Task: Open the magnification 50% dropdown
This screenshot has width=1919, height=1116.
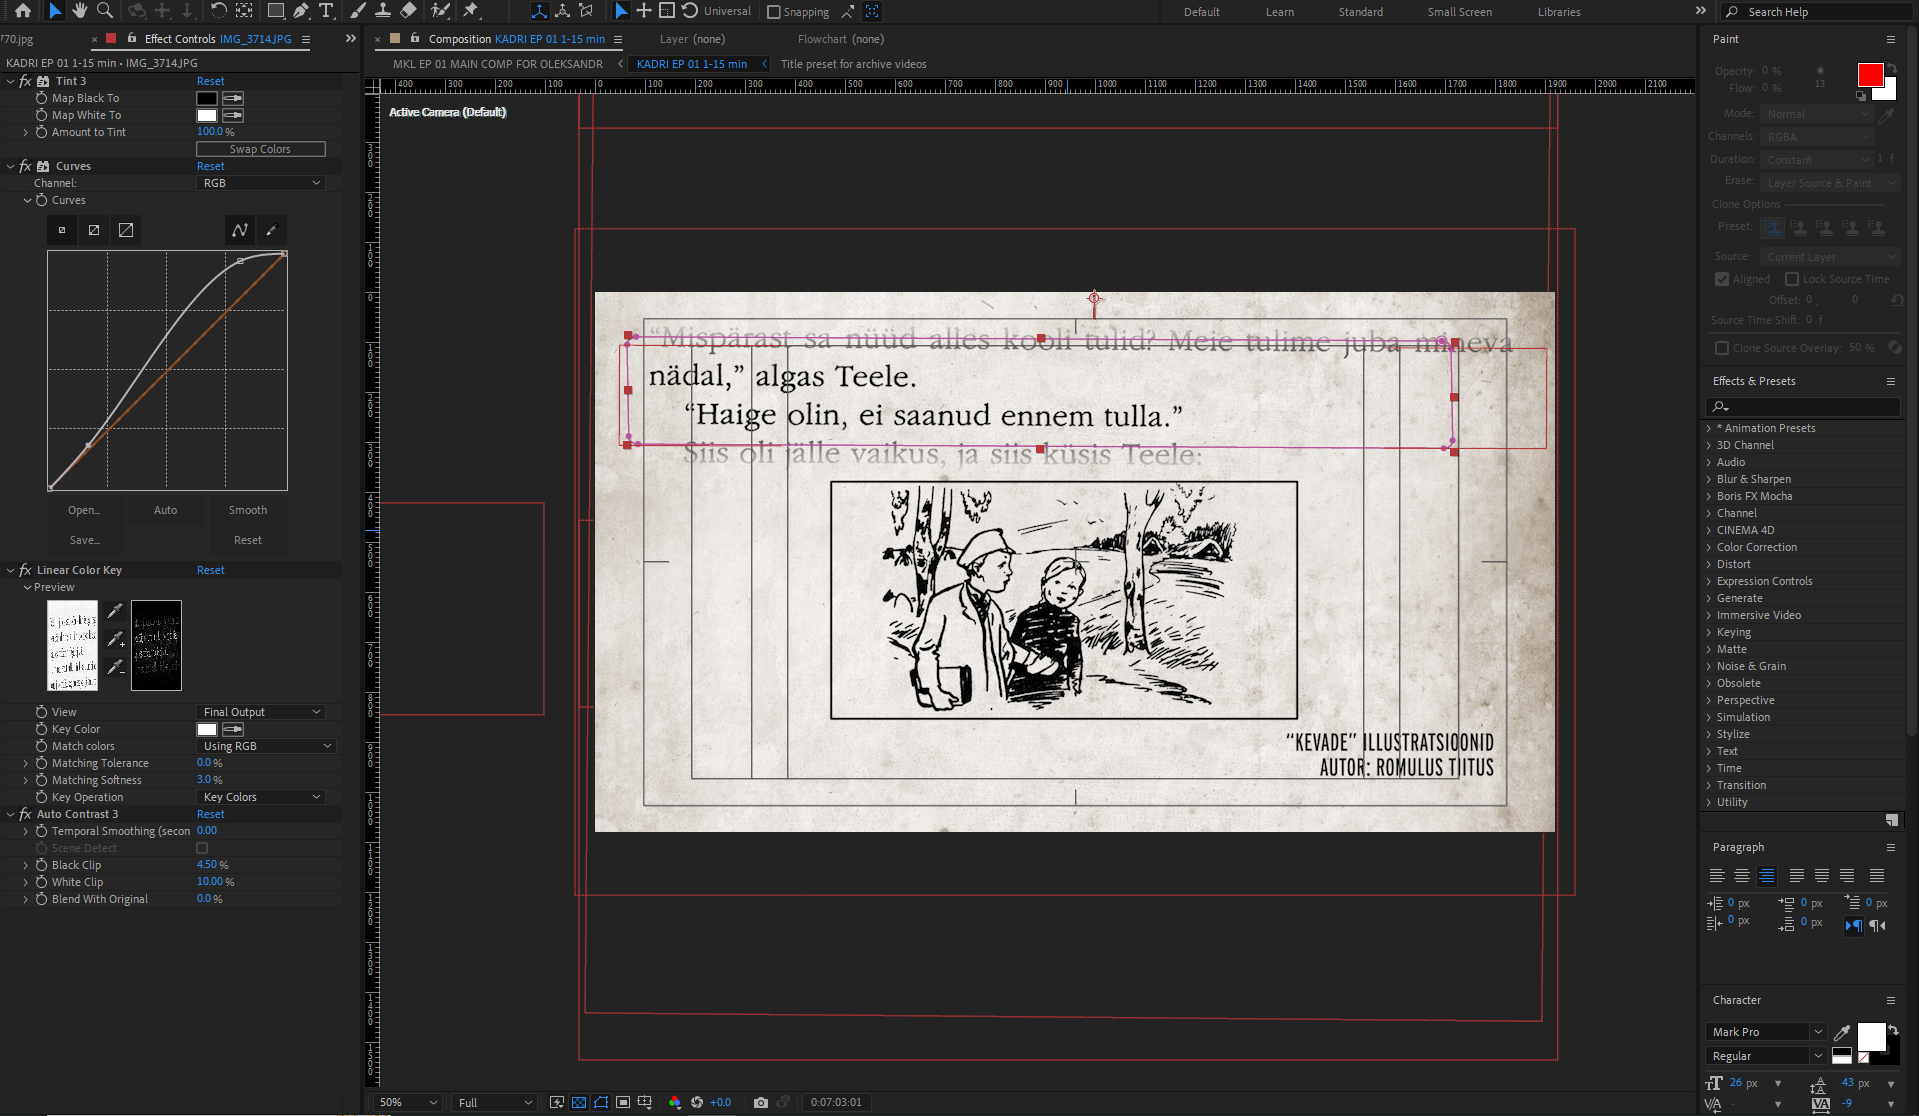Action: tap(408, 1102)
